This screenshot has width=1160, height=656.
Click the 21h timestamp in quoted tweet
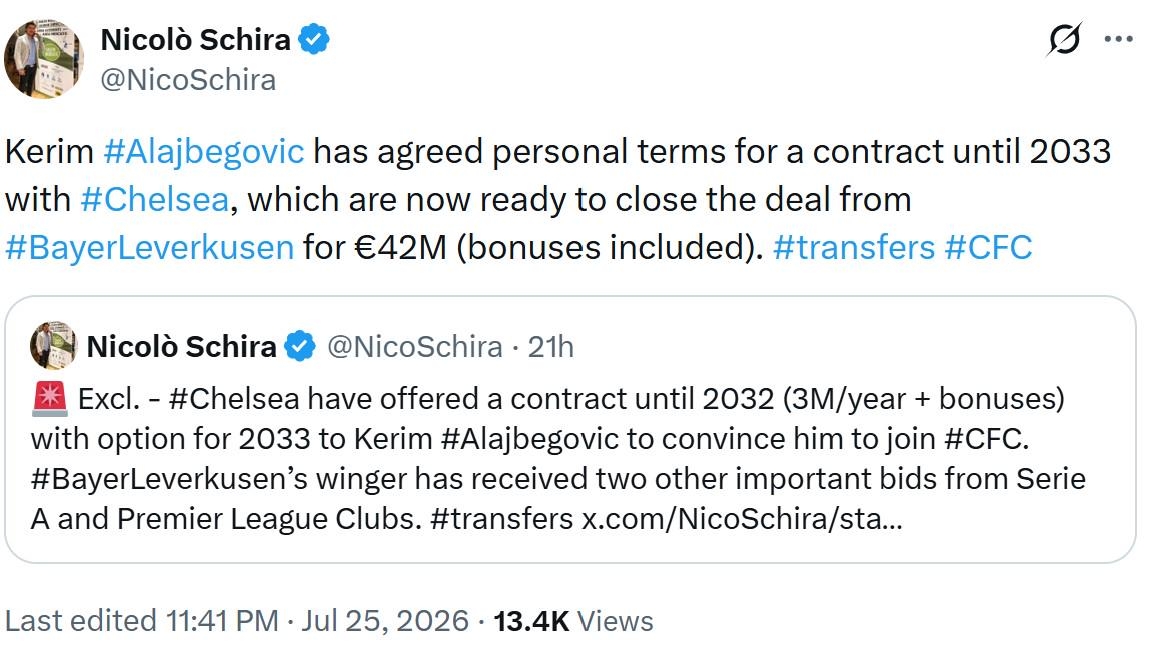click(x=550, y=346)
